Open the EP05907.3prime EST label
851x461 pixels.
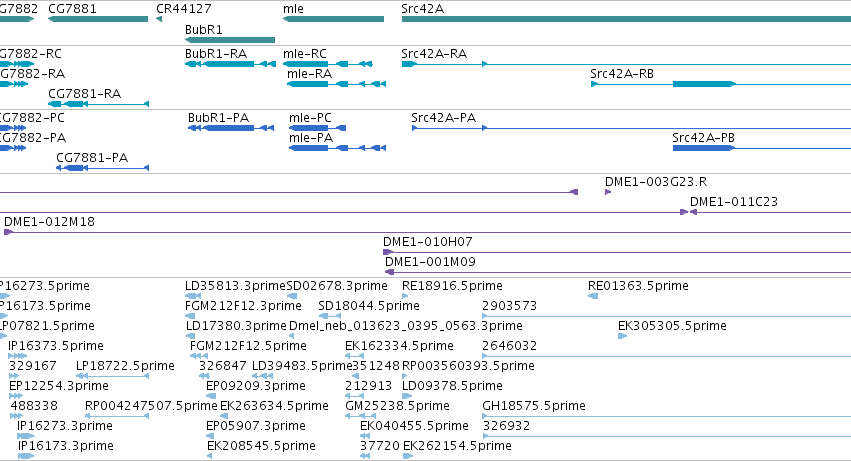coord(256,427)
